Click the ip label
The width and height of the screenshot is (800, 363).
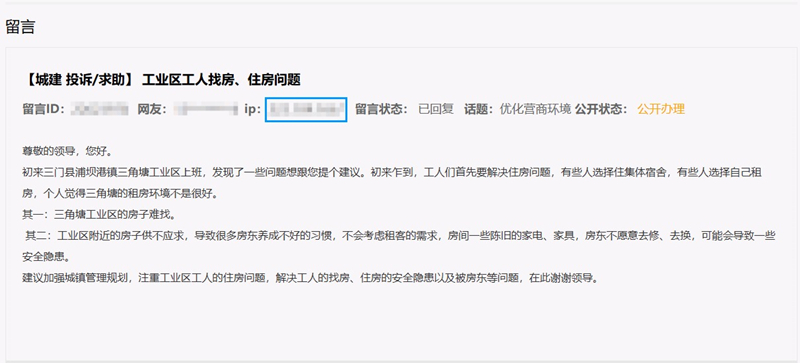(x=252, y=109)
